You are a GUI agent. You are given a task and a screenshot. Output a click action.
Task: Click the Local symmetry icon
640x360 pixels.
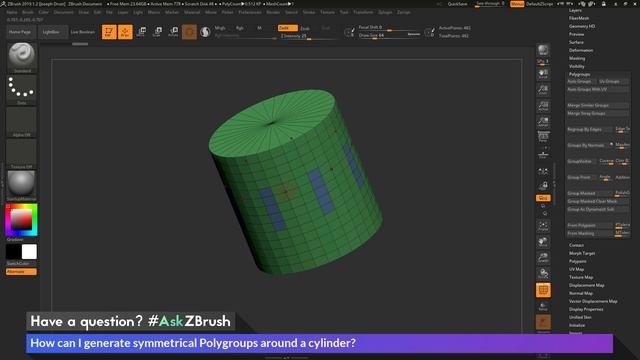point(543,171)
